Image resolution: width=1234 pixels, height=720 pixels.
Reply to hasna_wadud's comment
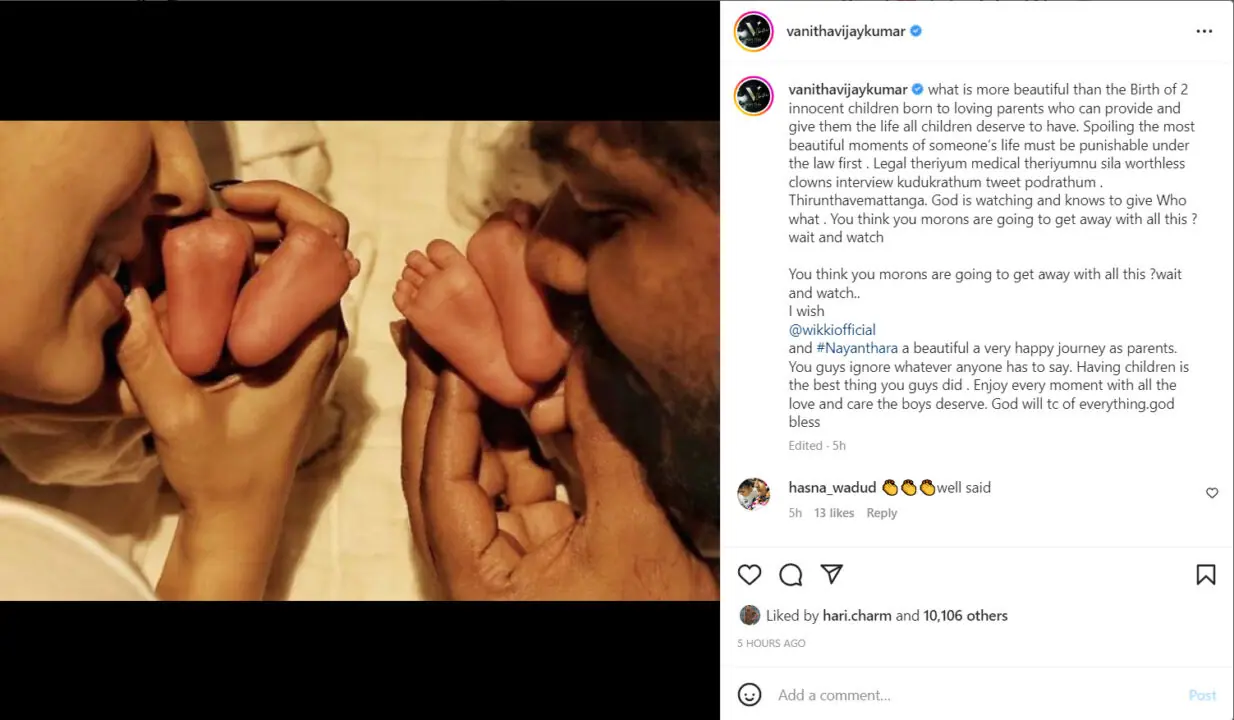coord(881,513)
